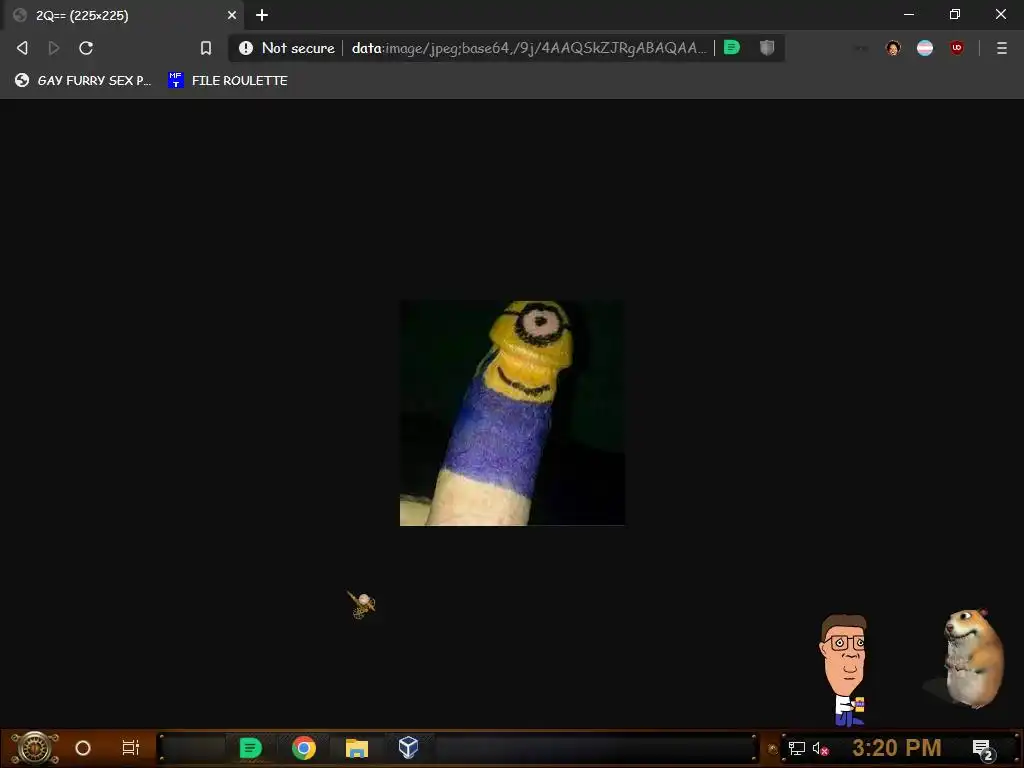Viewport: 1024px width, 768px height.
Task: Minimize the browser window
Action: pos(909,14)
